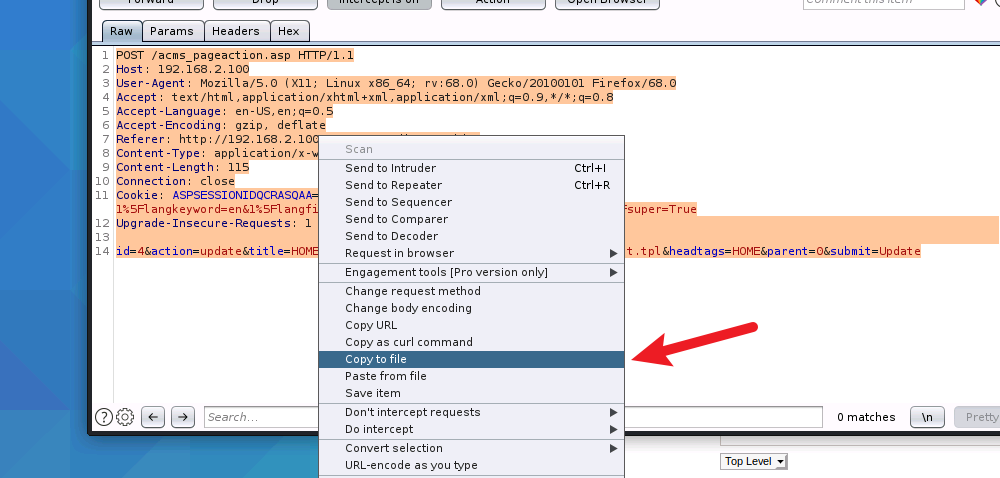This screenshot has height=478, width=1000.
Task: Switch to the Params tab
Action: [x=172, y=31]
